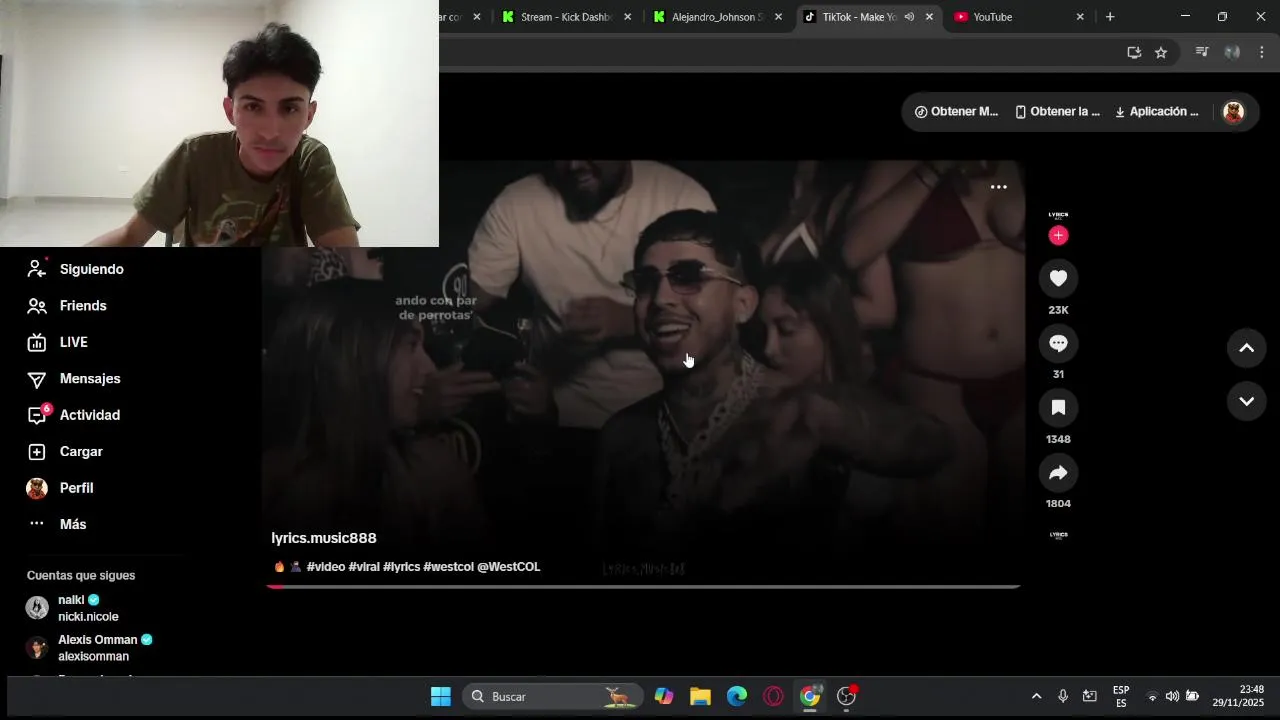1280x720 pixels.
Task: Open the #westcol hashtag link
Action: (x=448, y=567)
